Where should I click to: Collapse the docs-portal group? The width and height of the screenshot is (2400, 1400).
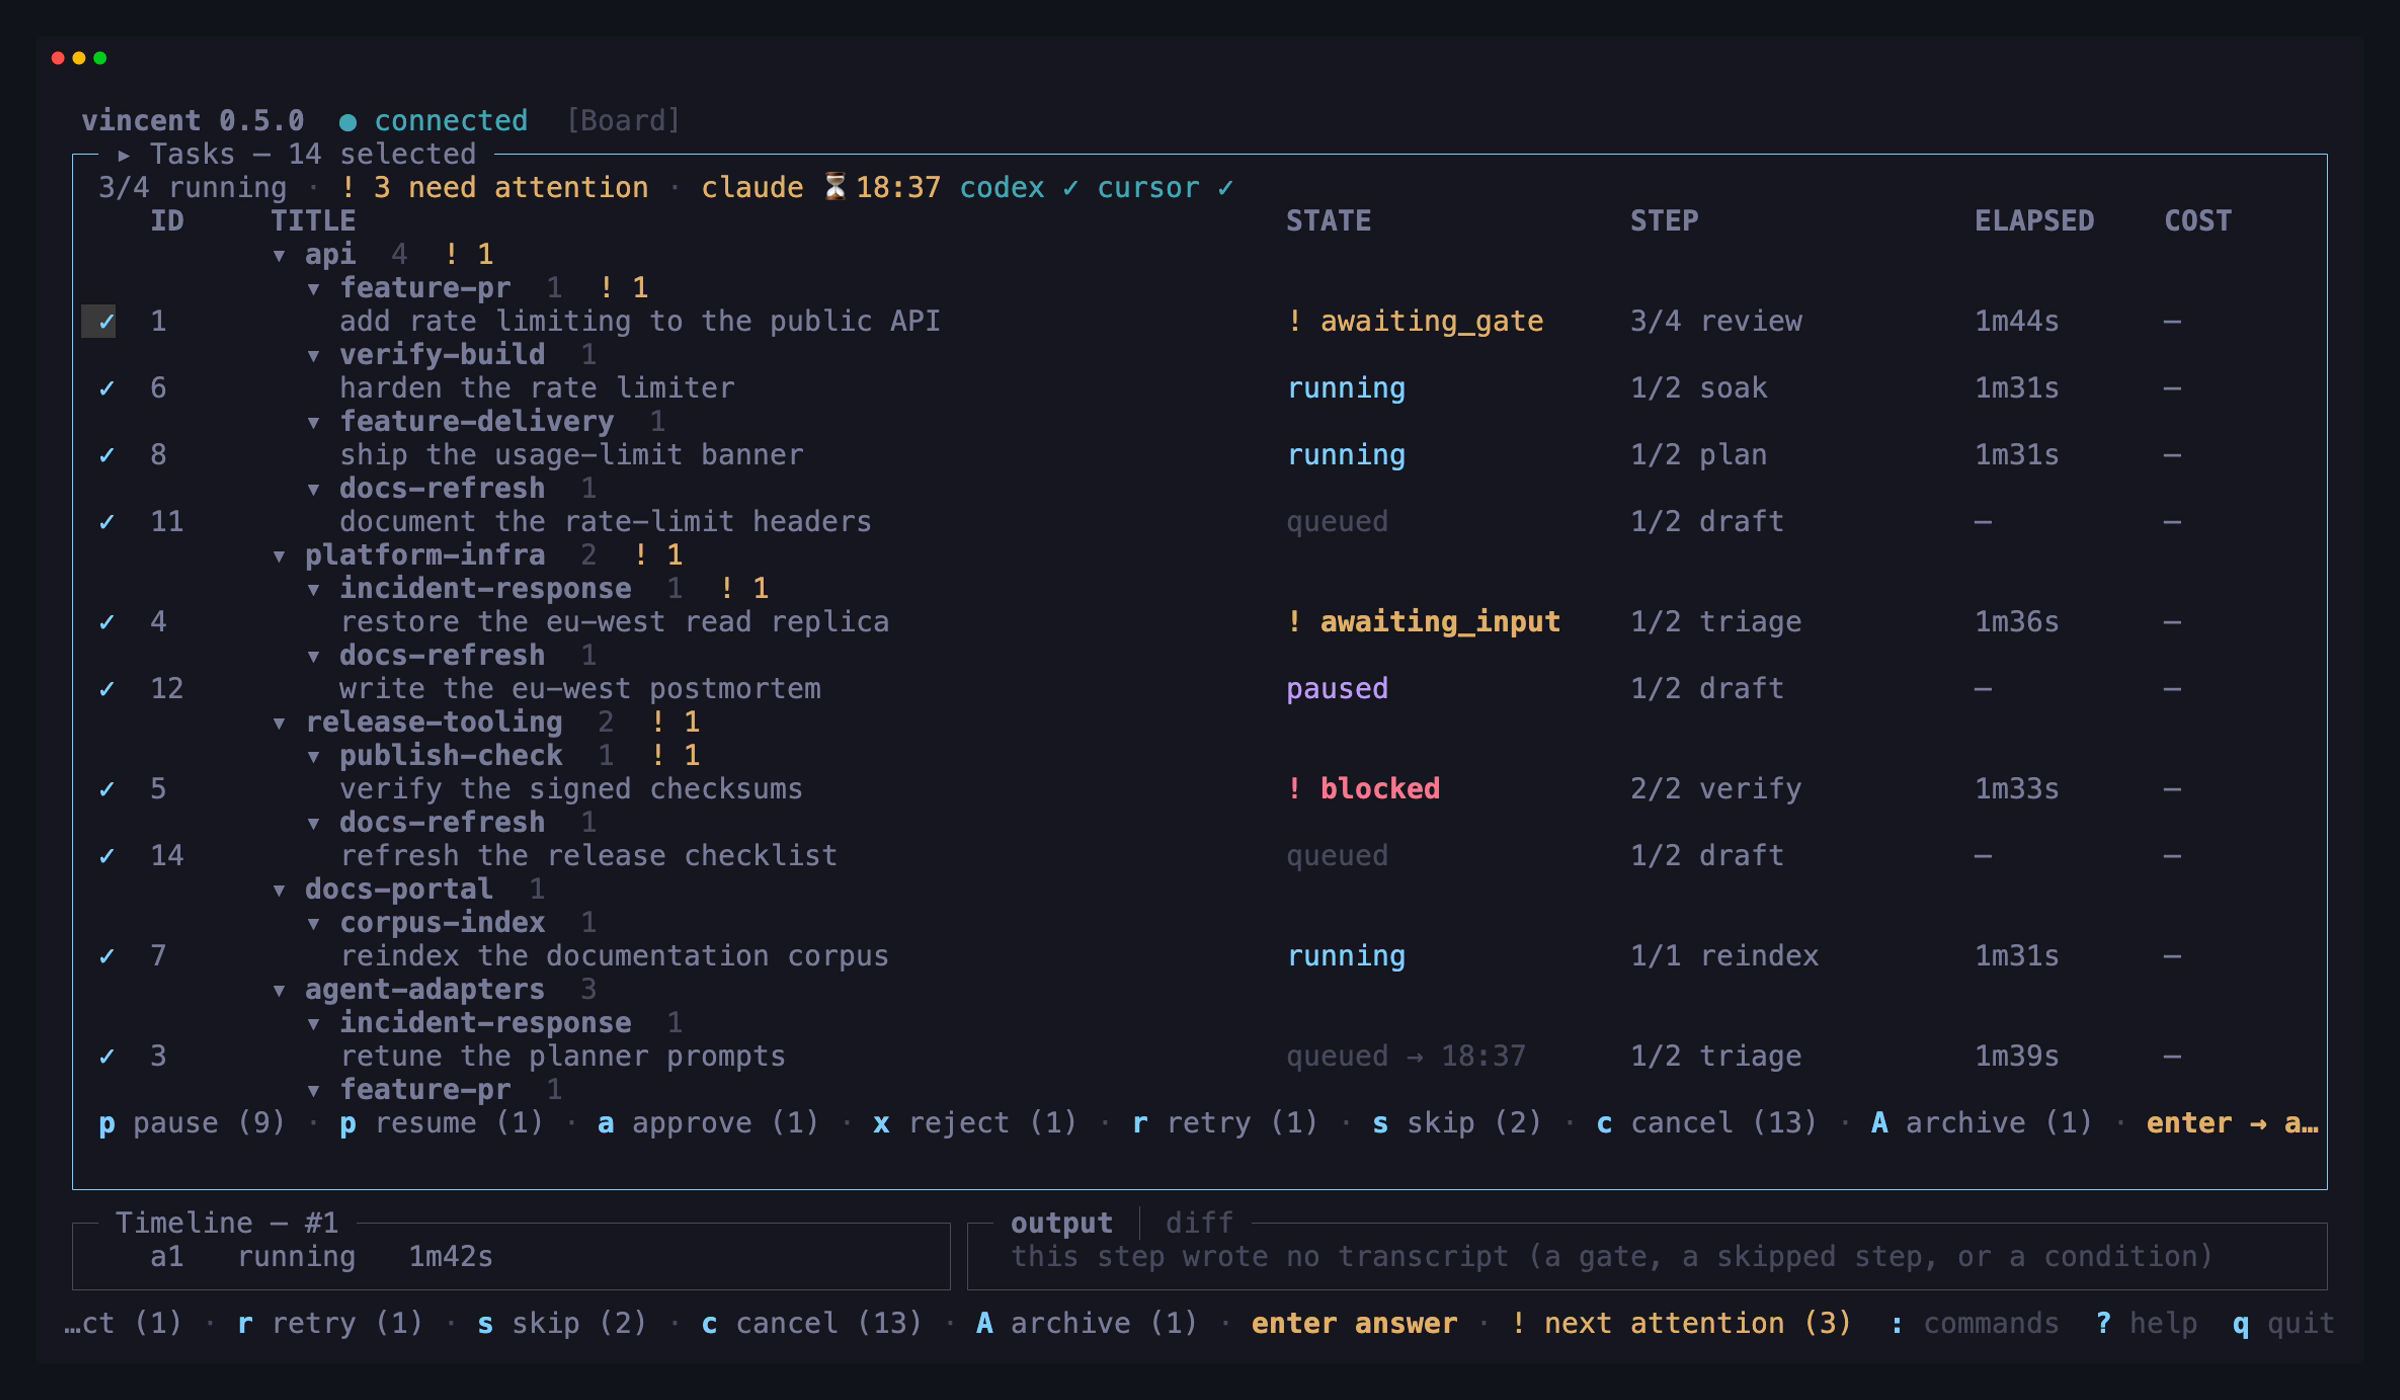pos(279,891)
